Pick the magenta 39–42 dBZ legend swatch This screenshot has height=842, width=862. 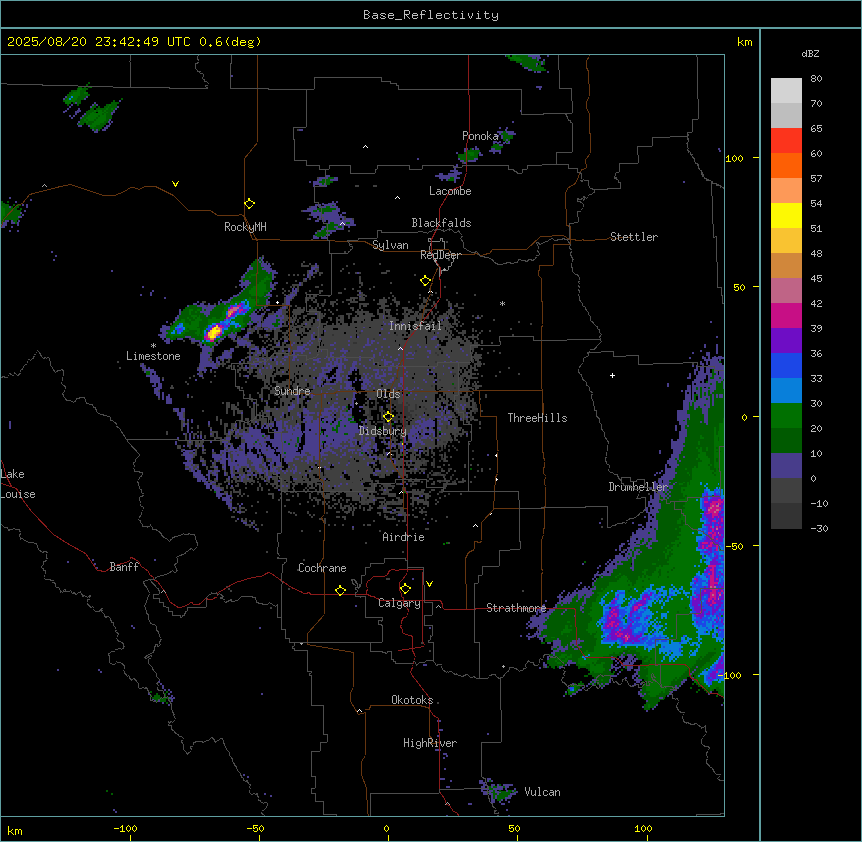click(786, 315)
